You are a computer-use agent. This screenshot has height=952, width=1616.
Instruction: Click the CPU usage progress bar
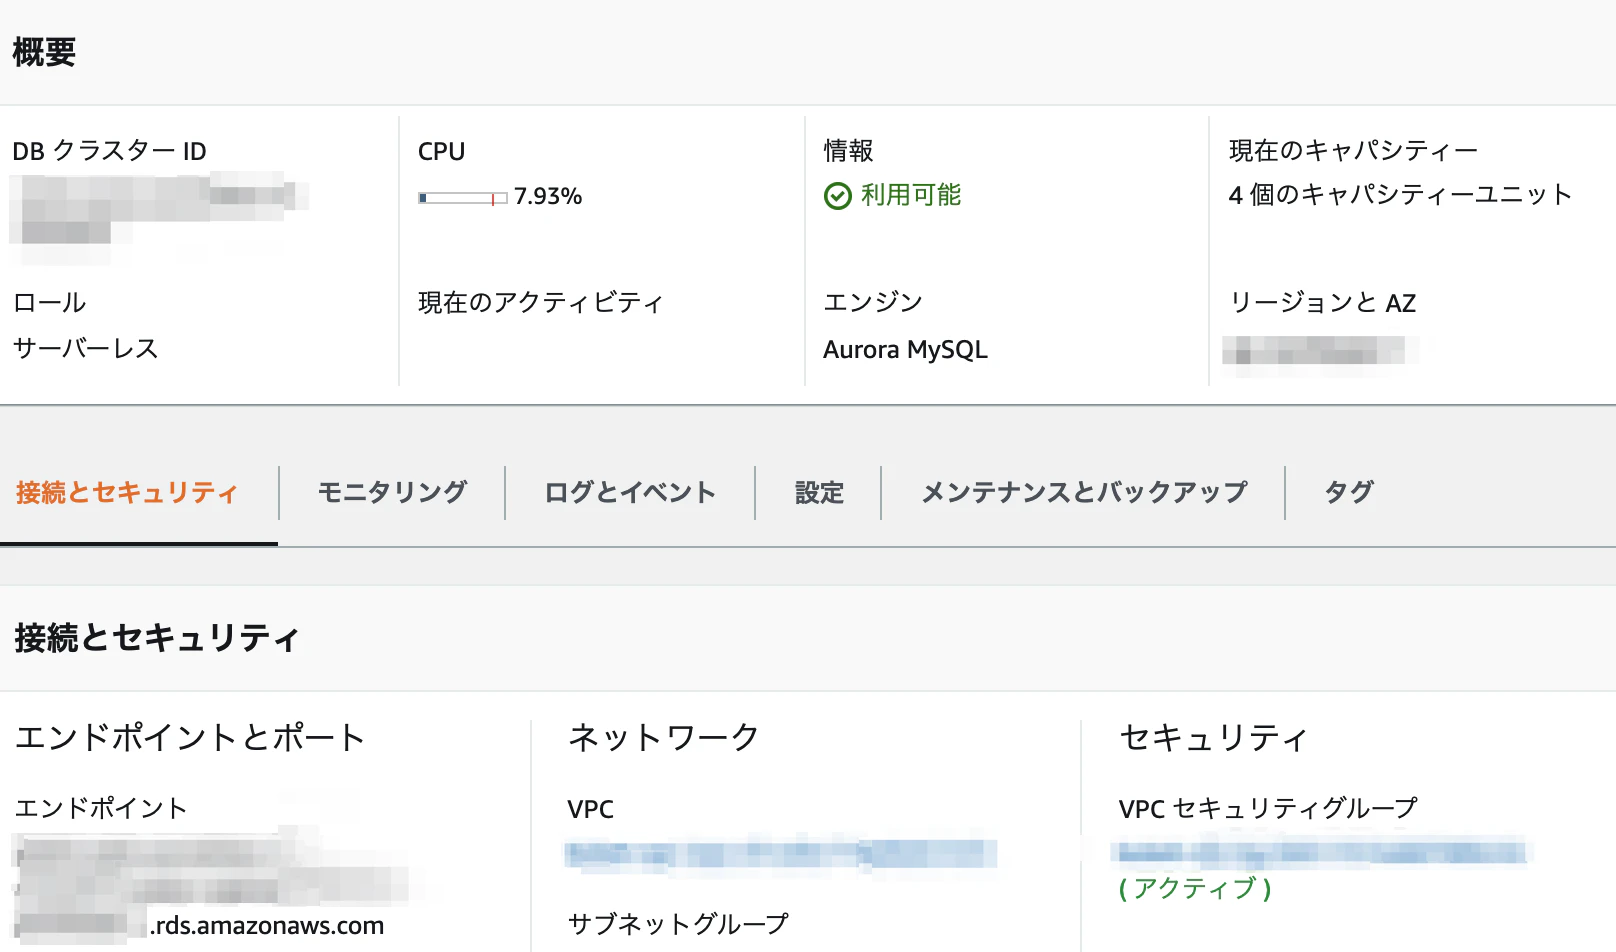tap(463, 198)
